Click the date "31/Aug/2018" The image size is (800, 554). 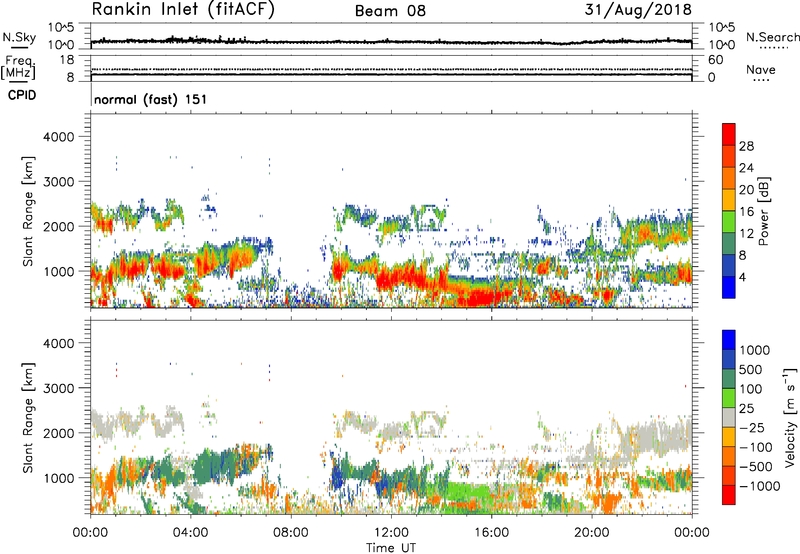(x=638, y=10)
